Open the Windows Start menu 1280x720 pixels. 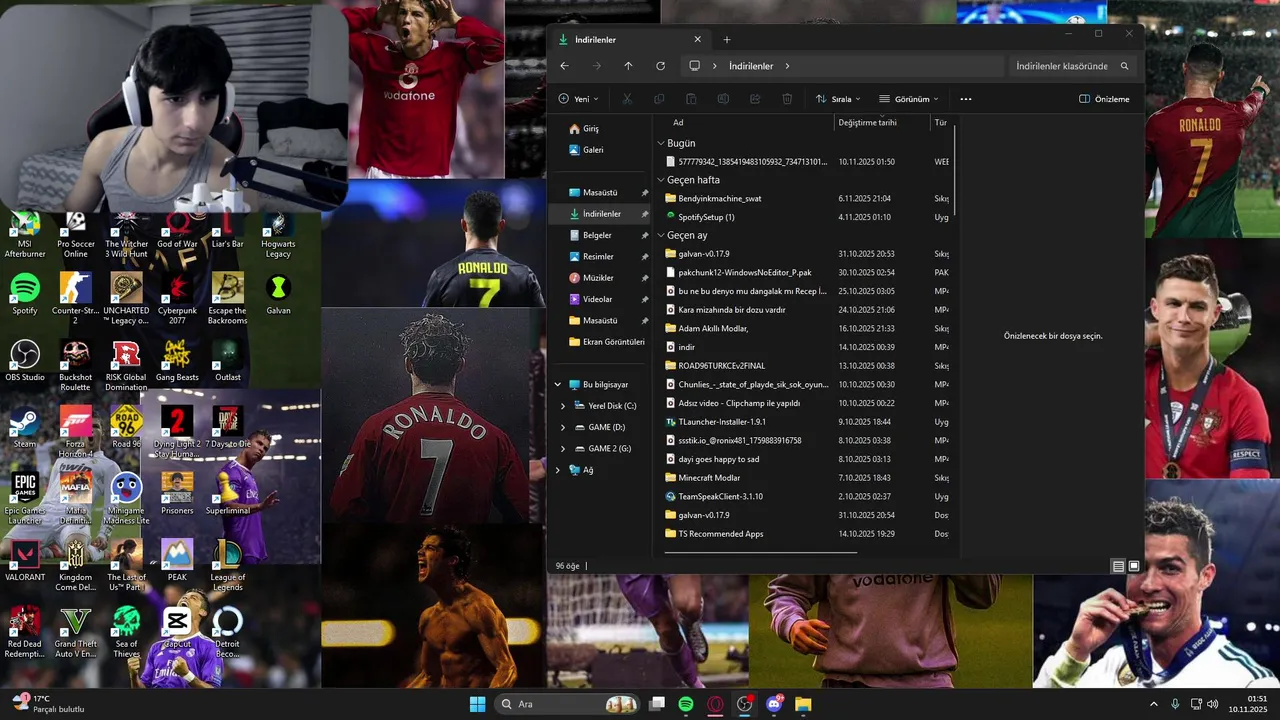pyautogui.click(x=477, y=704)
